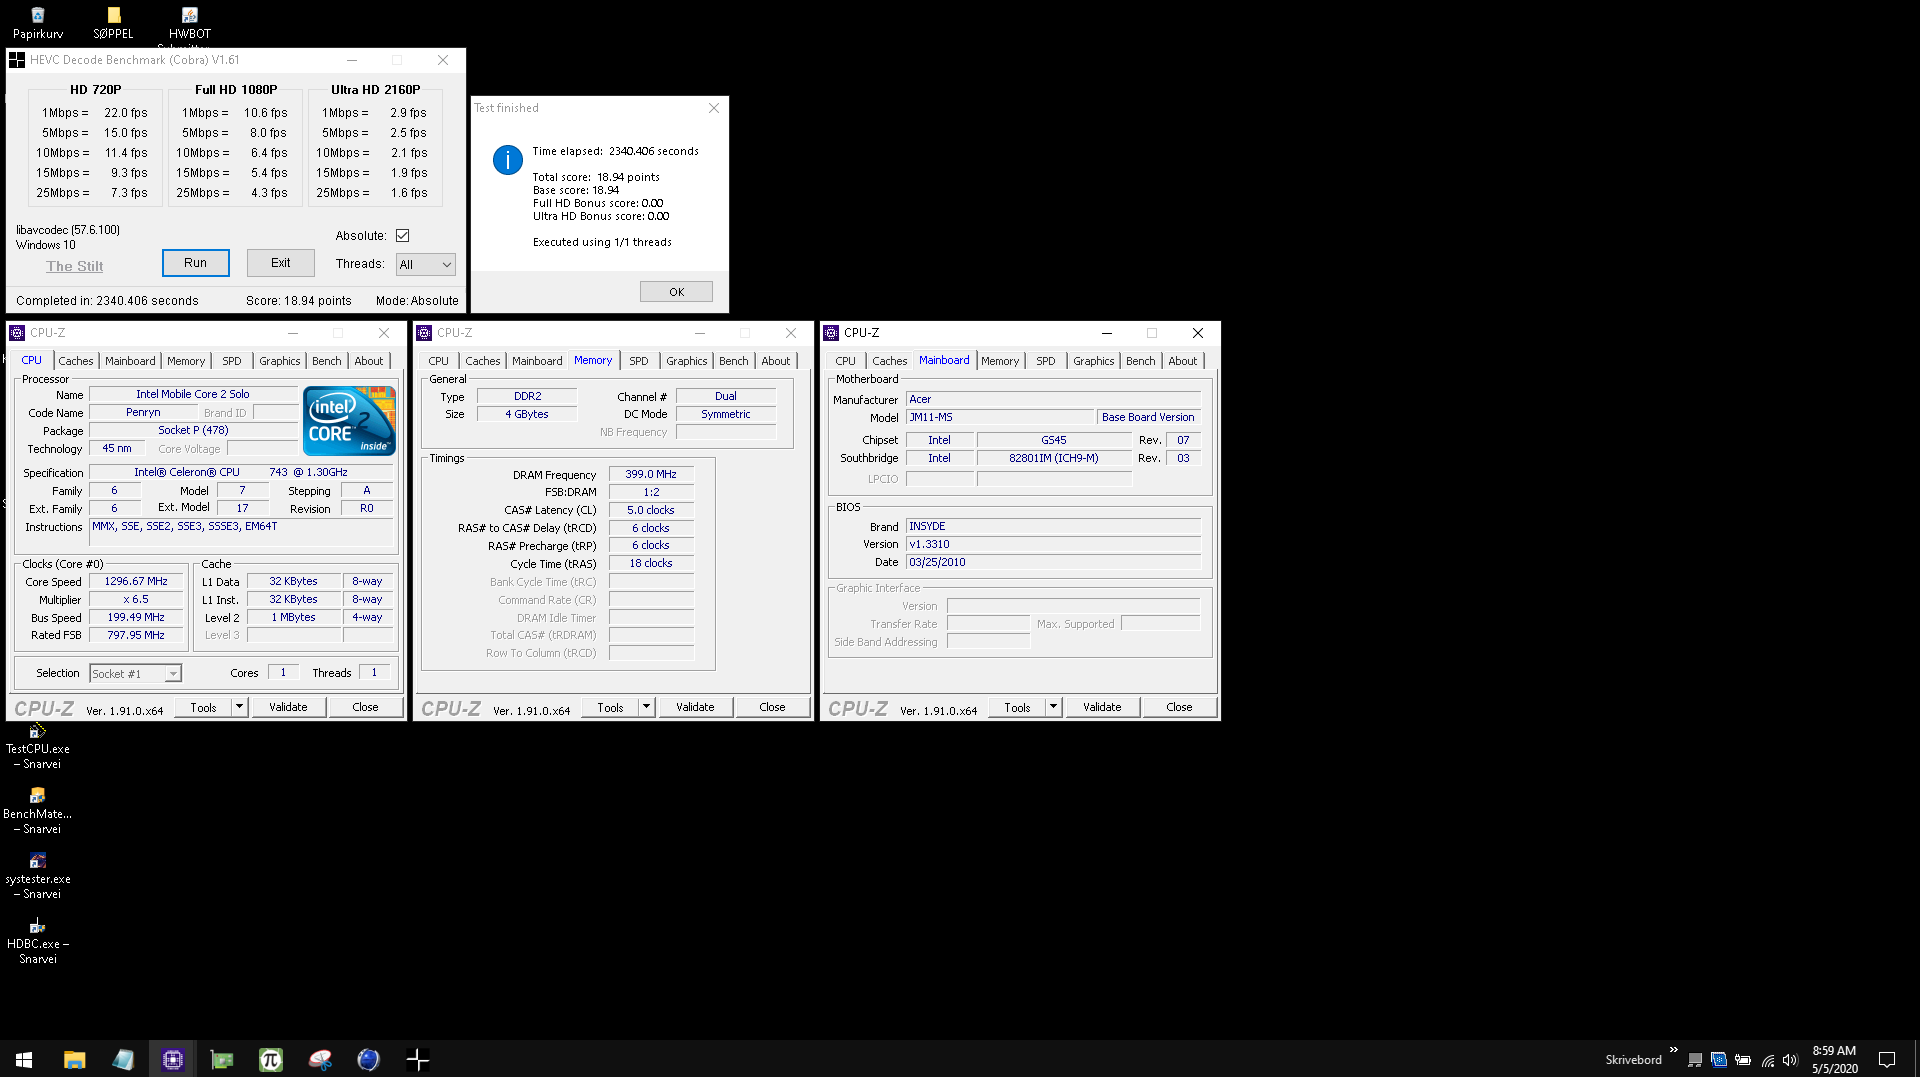This screenshot has height=1077, width=1920.
Task: Close the Test finished dialog
Action: coord(714,108)
